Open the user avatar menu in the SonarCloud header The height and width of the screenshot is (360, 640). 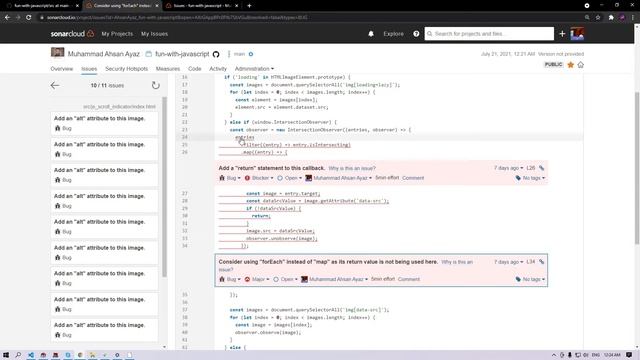577,34
